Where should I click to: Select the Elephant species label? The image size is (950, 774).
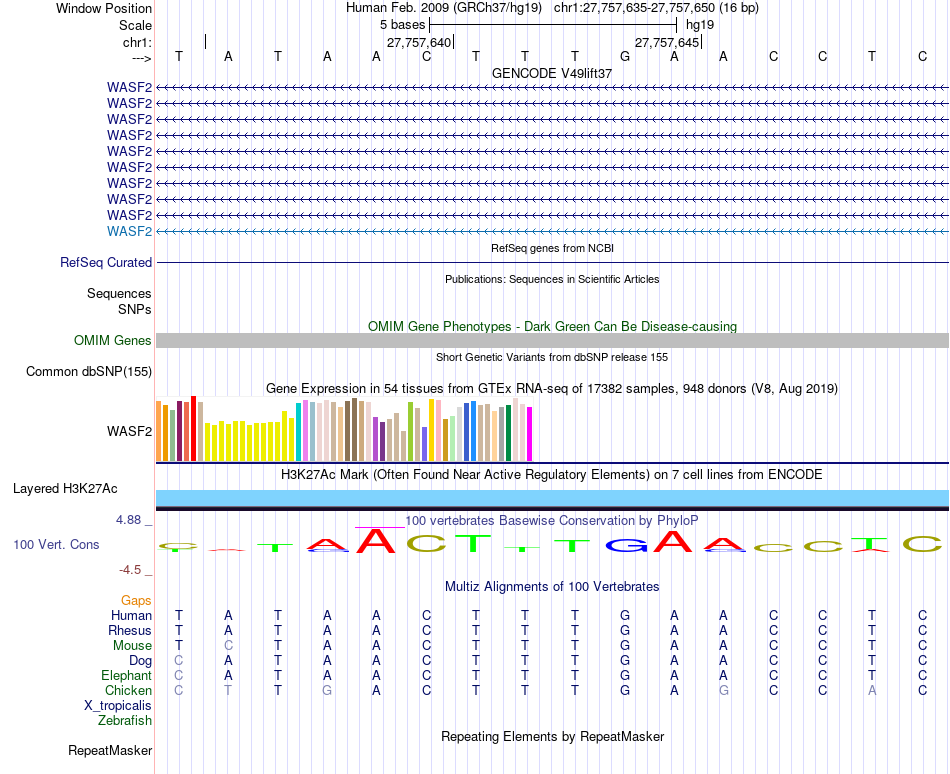click(x=126, y=675)
